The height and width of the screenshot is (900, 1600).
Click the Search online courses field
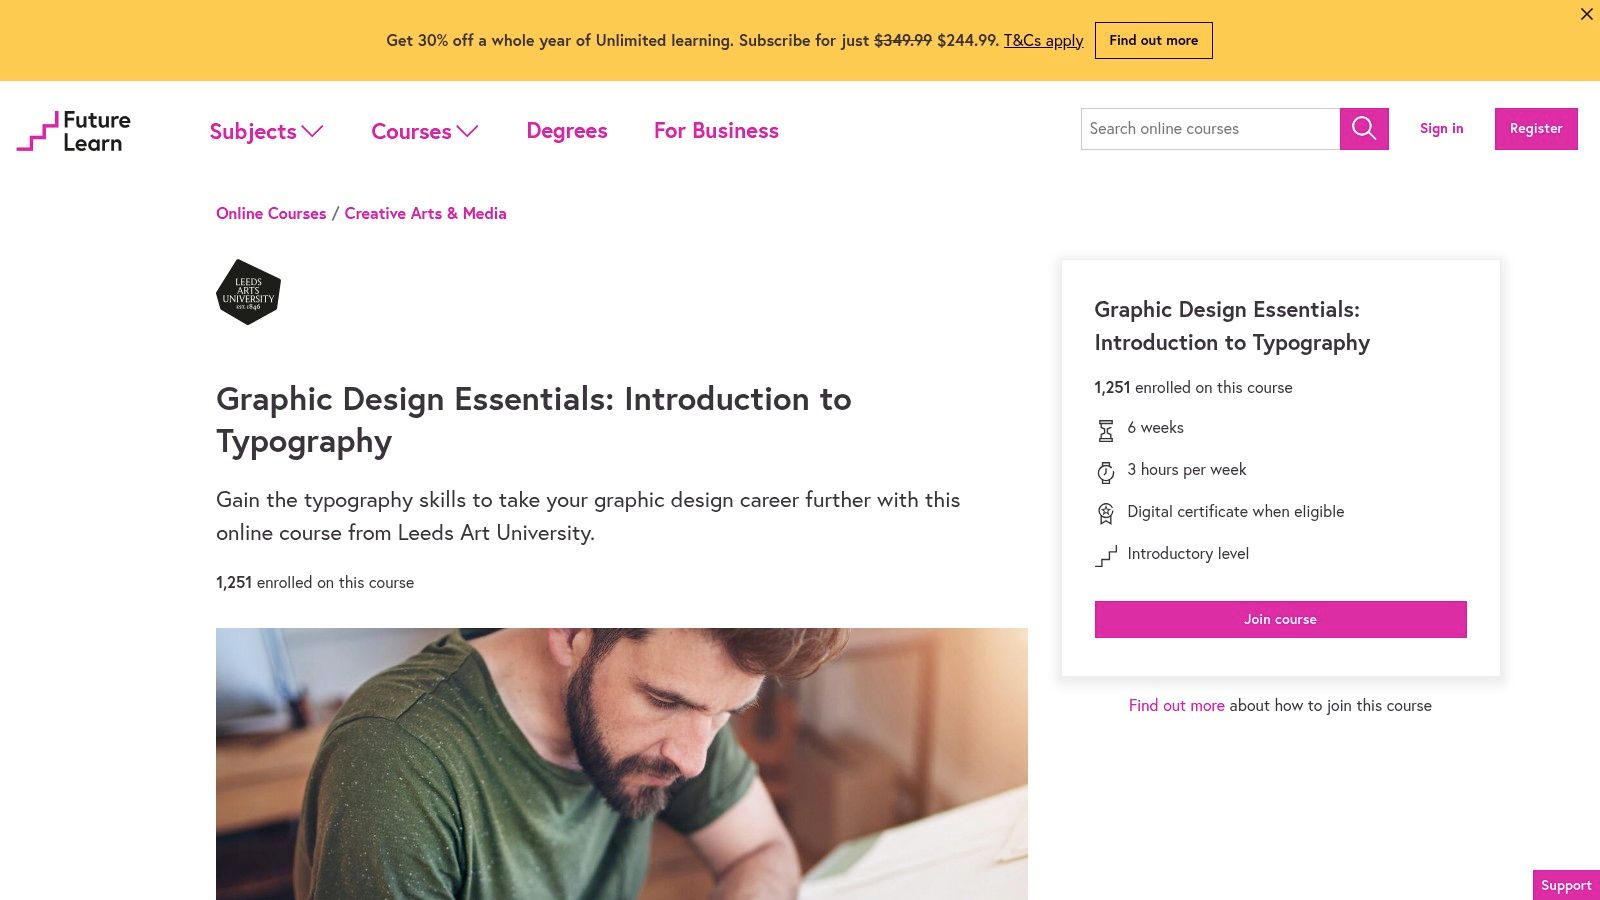click(1210, 129)
